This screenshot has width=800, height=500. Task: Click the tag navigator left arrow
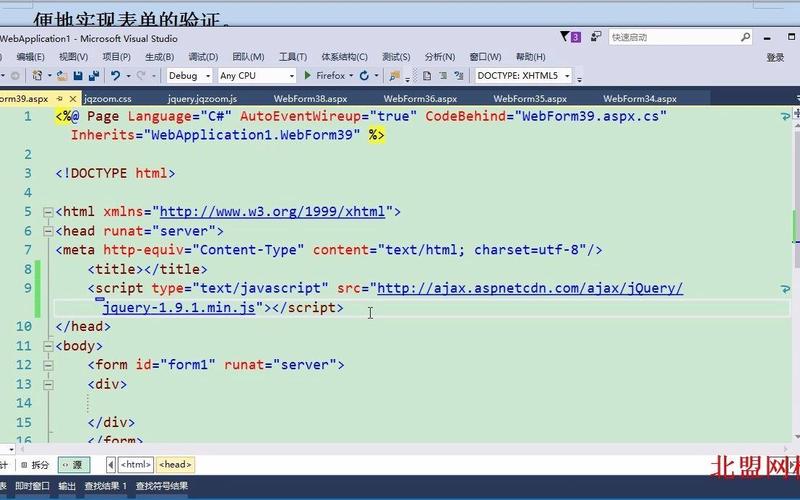point(111,464)
